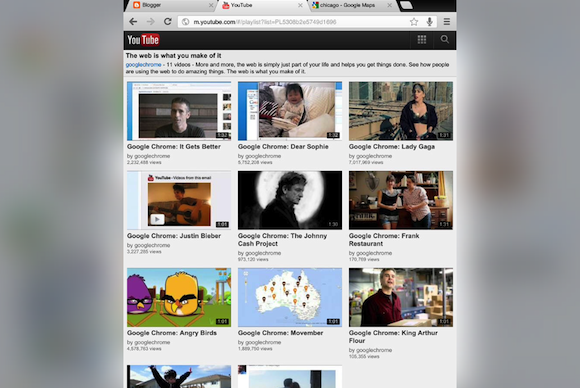Screen dimensions: 580x388
Task: Activate voice search microphone icon
Action: coord(429,22)
